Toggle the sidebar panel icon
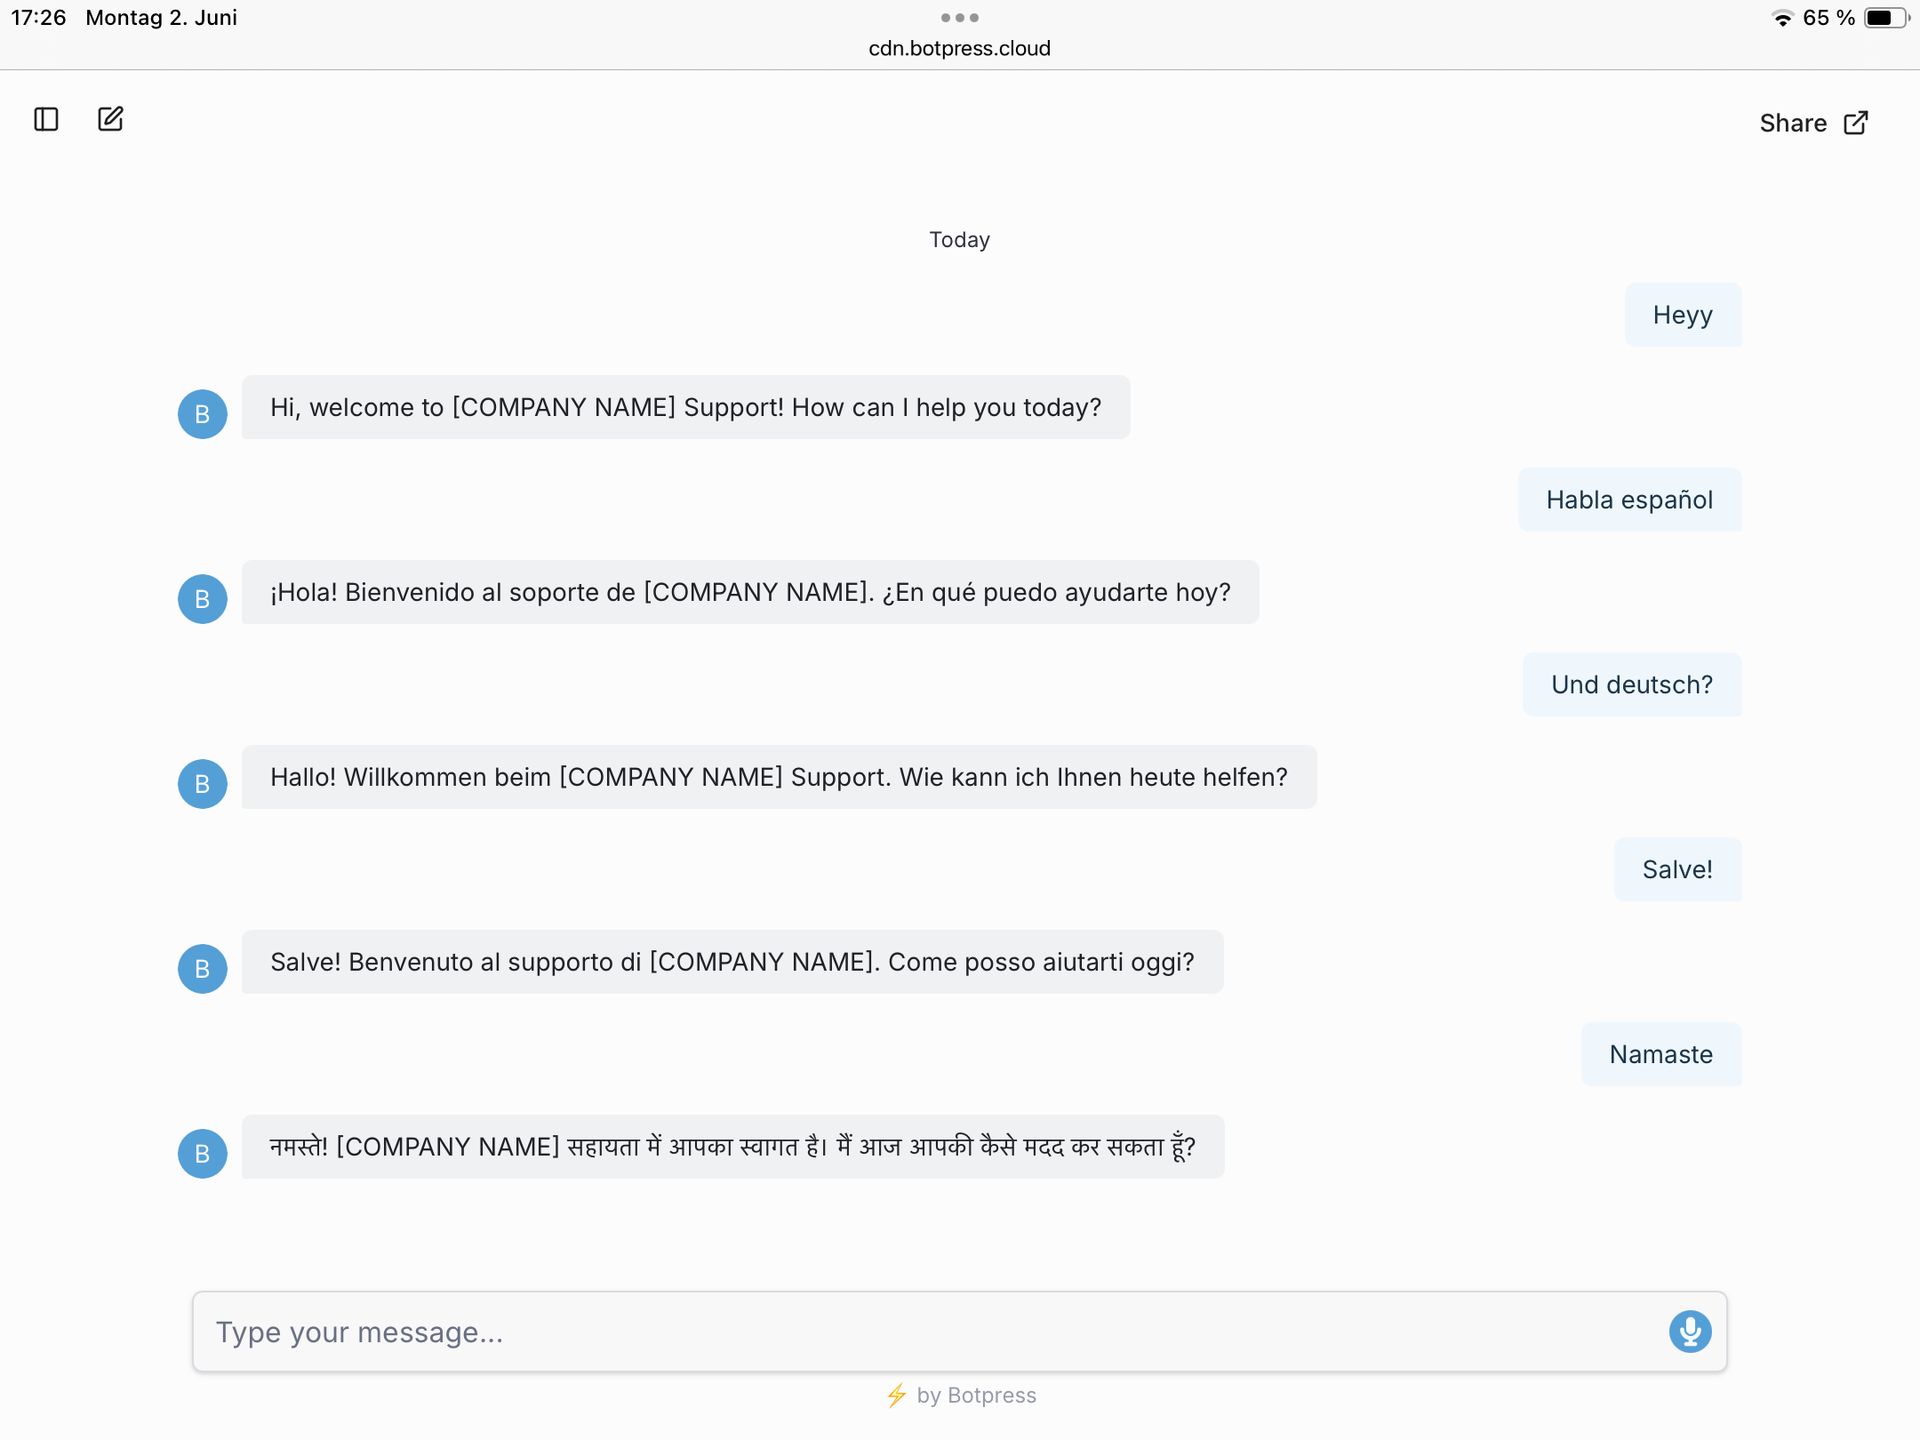Image resolution: width=1920 pixels, height=1440 pixels. [x=46, y=120]
